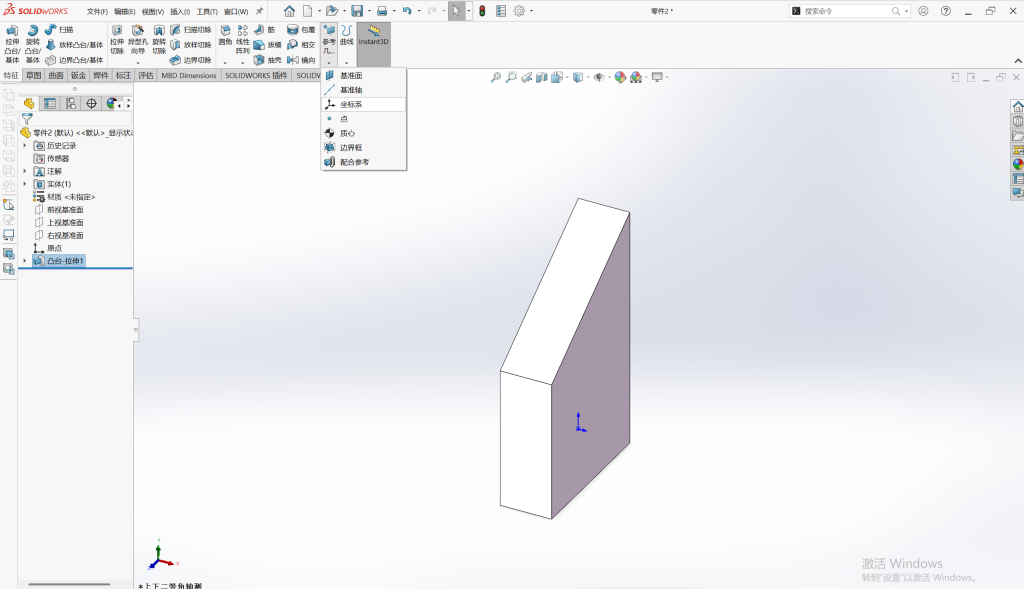The height and width of the screenshot is (589, 1024).
Task: Toggle the pin icon beside the menu bar
Action: [x=259, y=11]
